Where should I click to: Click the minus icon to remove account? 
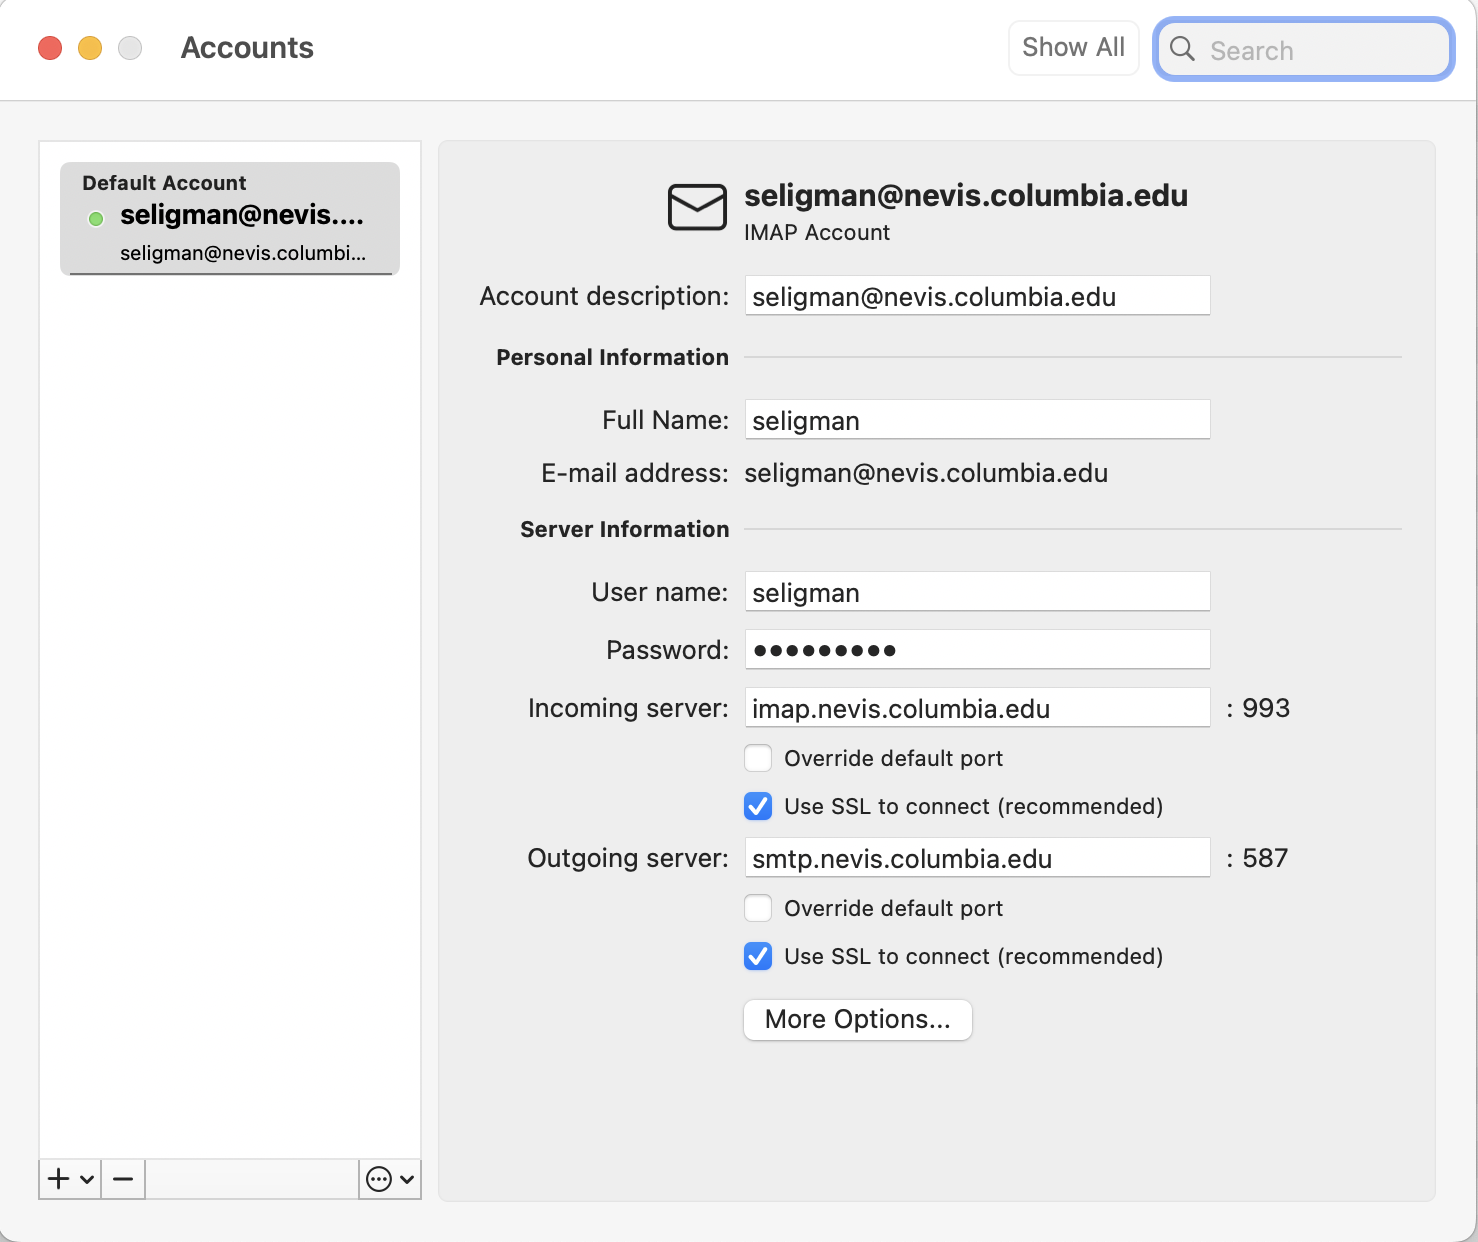[123, 1179]
